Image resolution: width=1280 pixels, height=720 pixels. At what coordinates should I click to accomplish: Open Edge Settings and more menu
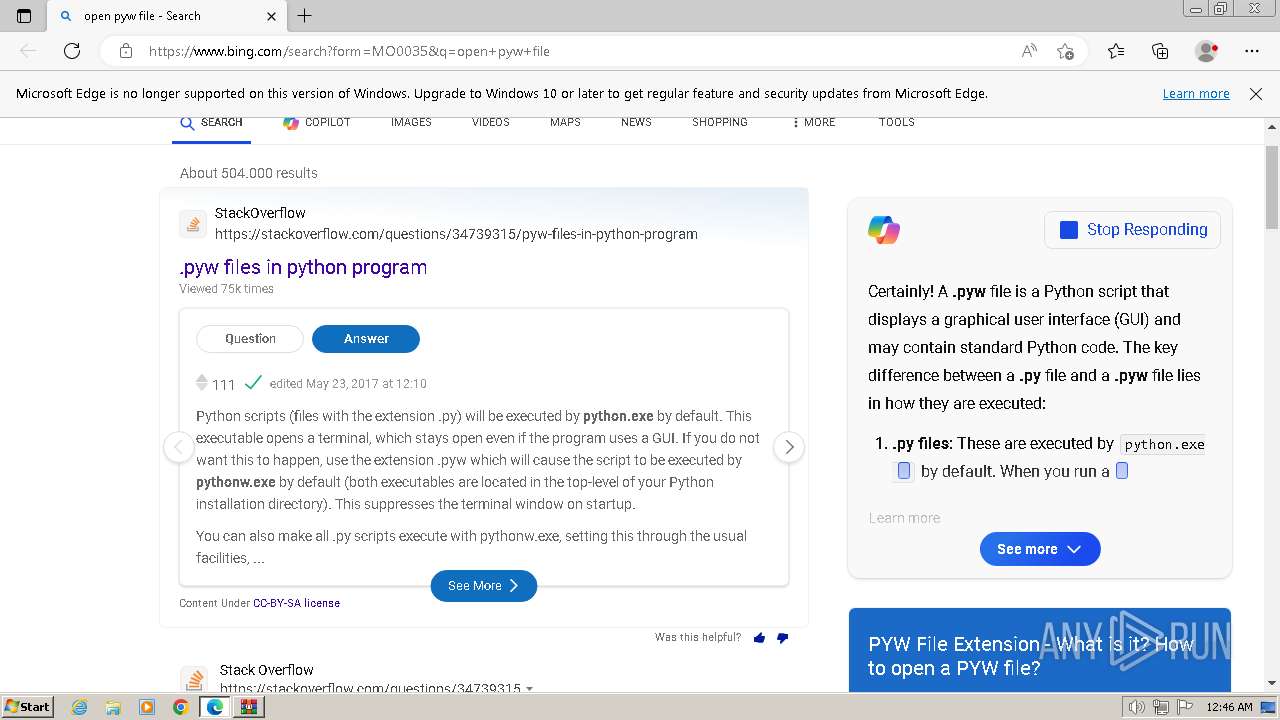point(1252,51)
